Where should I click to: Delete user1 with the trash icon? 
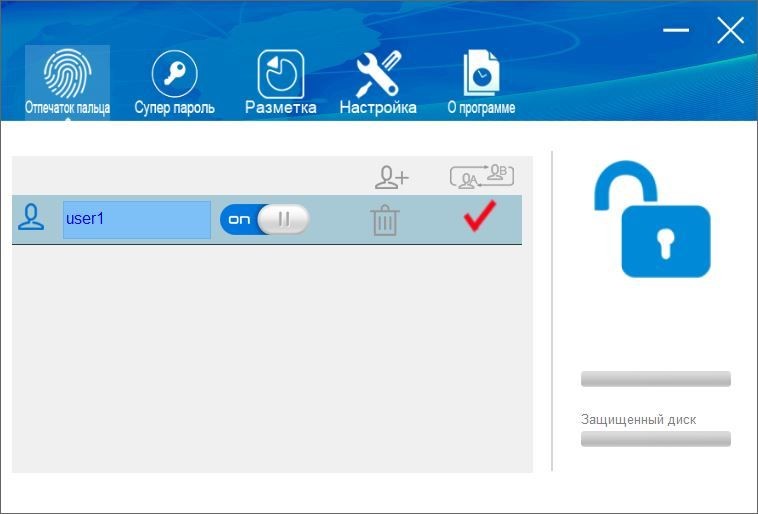tap(385, 220)
